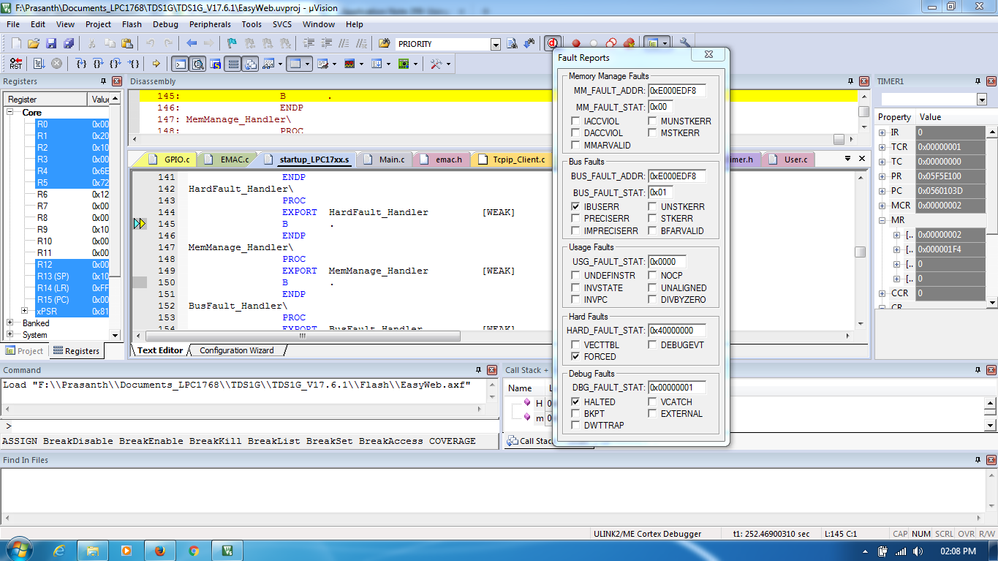Click the MM_FAULT_ADDR value field

click(x=677, y=90)
